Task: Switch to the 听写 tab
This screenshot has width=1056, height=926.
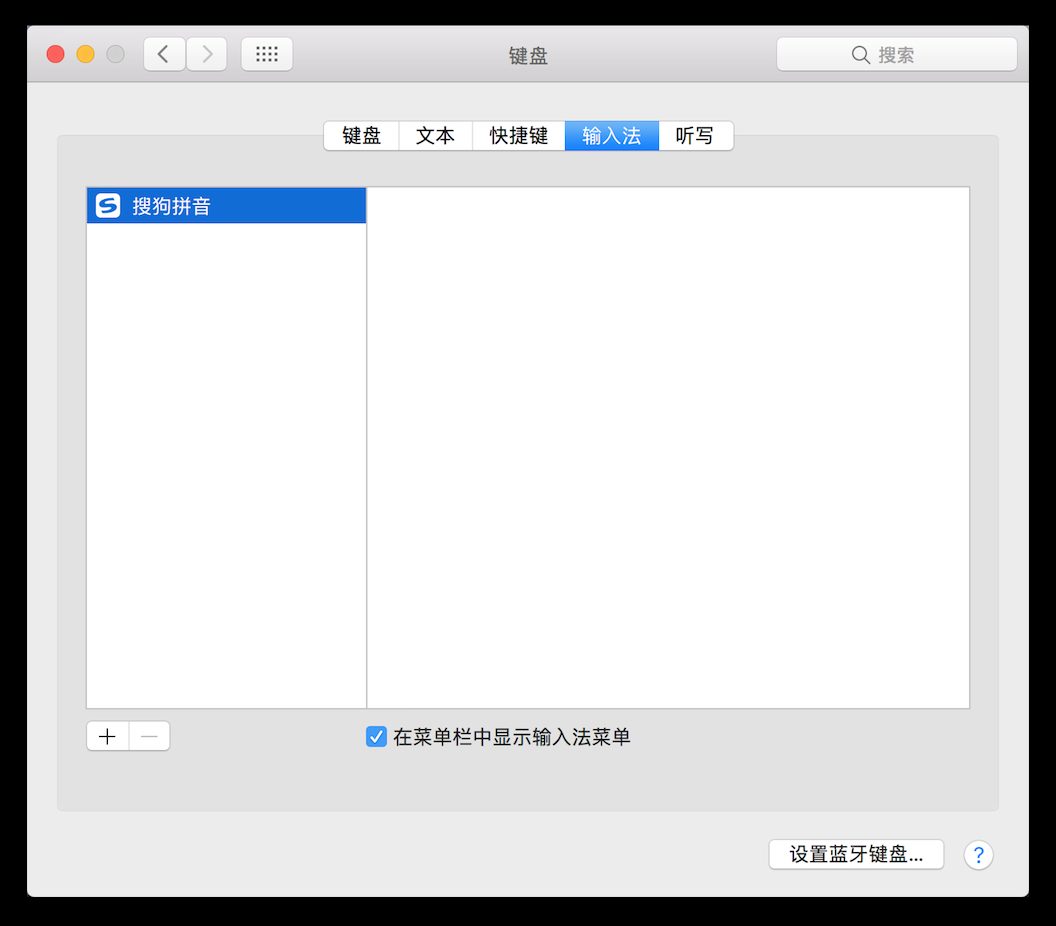Action: click(696, 136)
